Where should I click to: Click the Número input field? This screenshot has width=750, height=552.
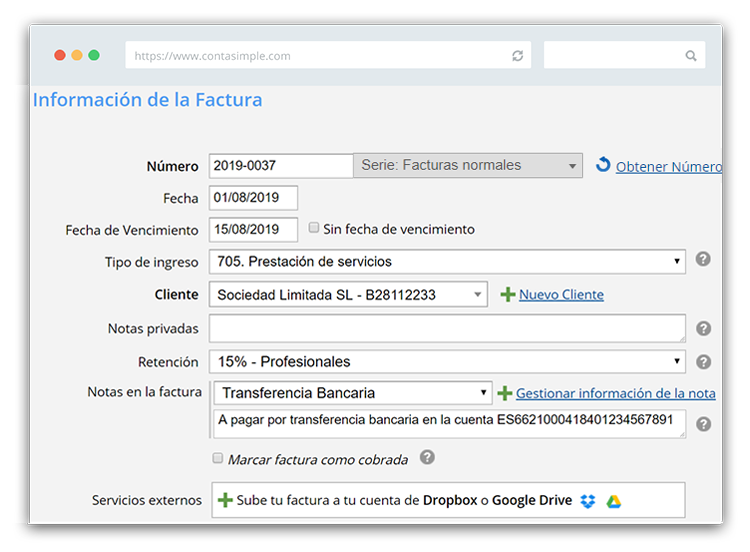(x=281, y=166)
